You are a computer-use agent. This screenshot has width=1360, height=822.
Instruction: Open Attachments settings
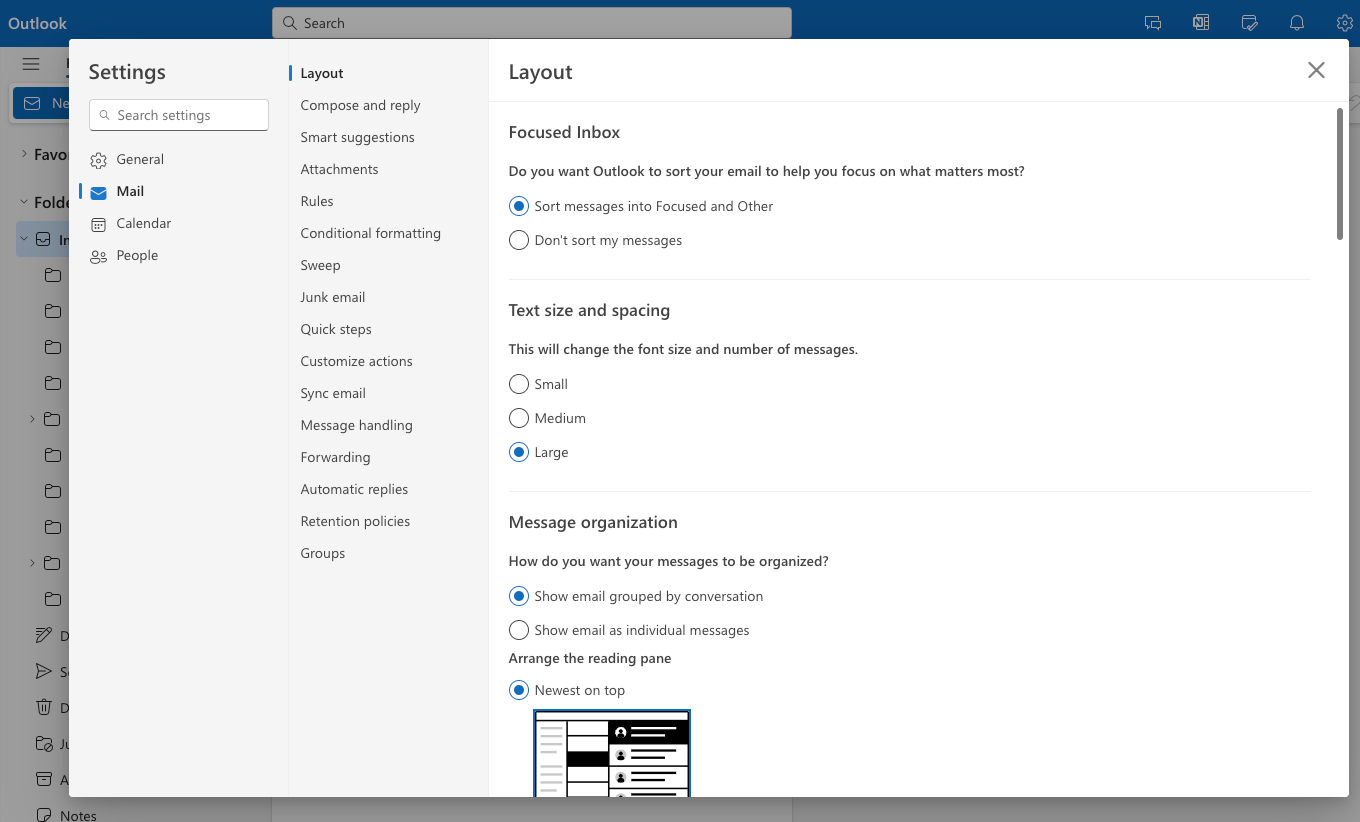tap(339, 169)
